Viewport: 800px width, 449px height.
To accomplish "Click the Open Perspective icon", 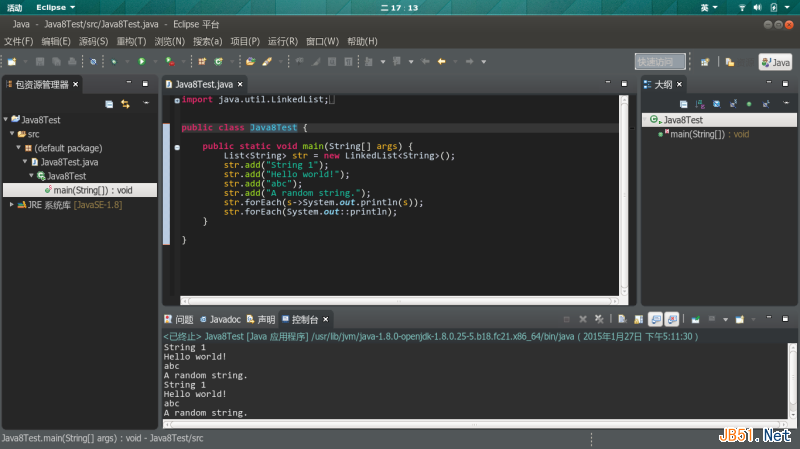I will 705,62.
